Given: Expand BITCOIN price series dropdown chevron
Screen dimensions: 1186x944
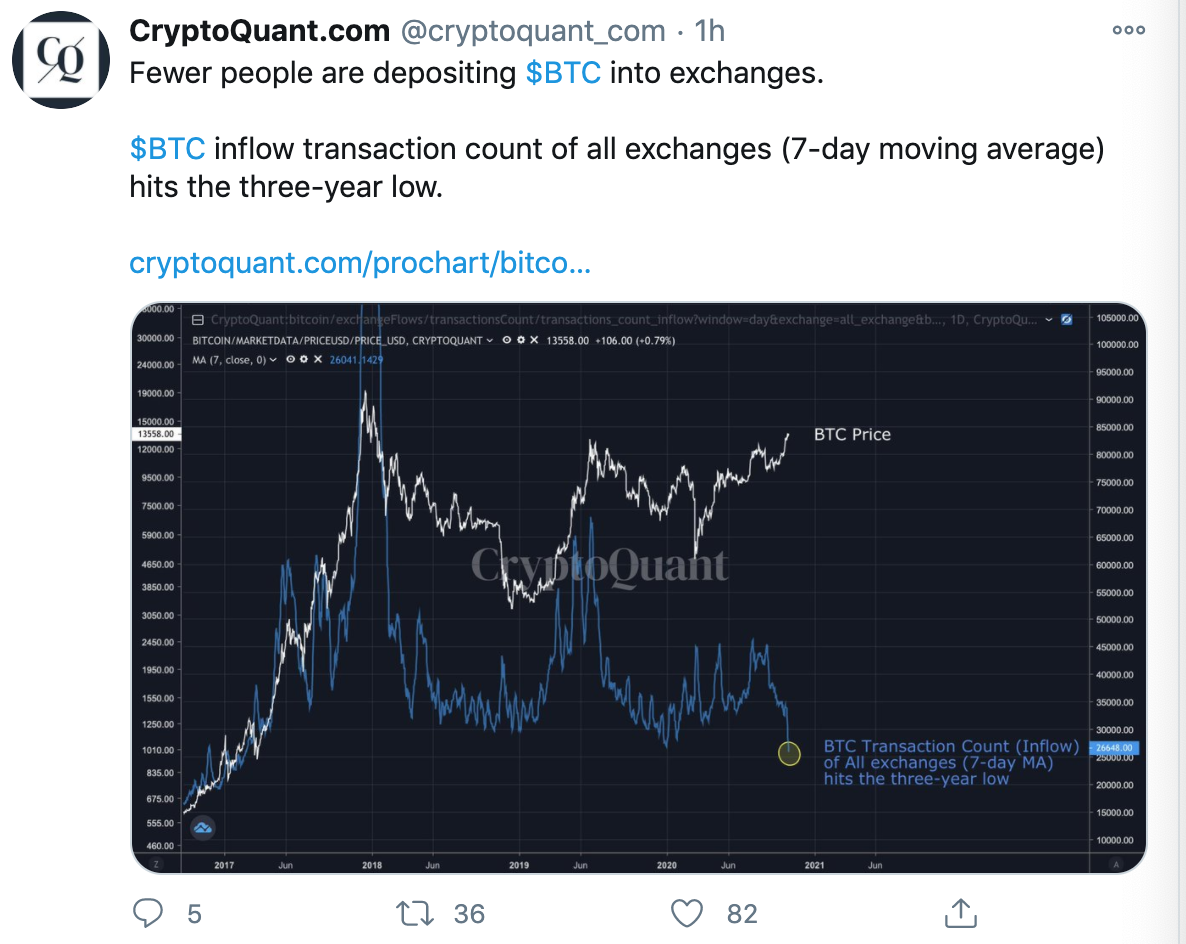Looking at the screenshot, I should (x=490, y=340).
